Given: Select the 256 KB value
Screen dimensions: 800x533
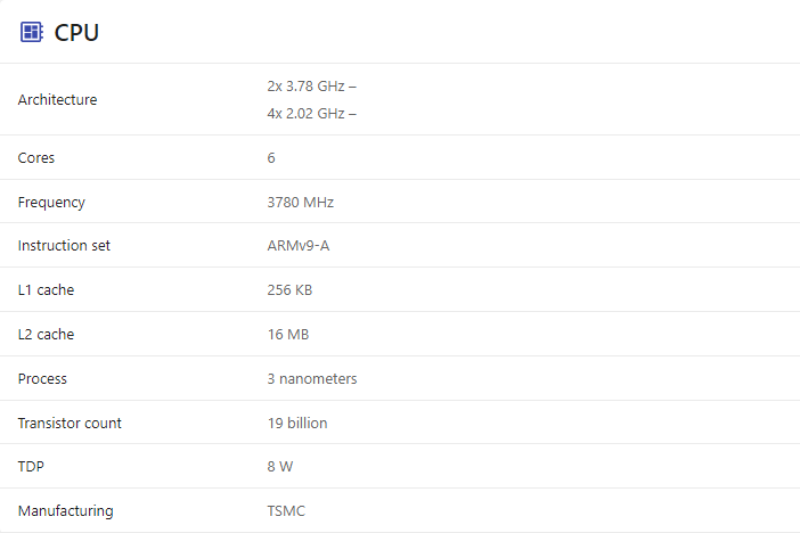Looking at the screenshot, I should (290, 290).
